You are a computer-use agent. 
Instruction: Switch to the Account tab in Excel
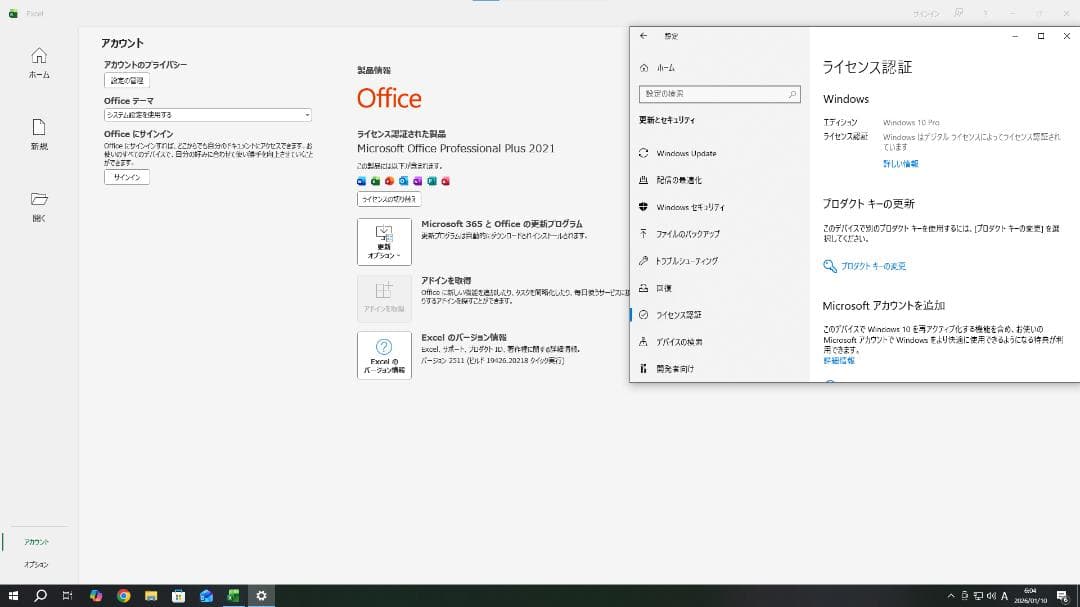pyautogui.click(x=36, y=540)
